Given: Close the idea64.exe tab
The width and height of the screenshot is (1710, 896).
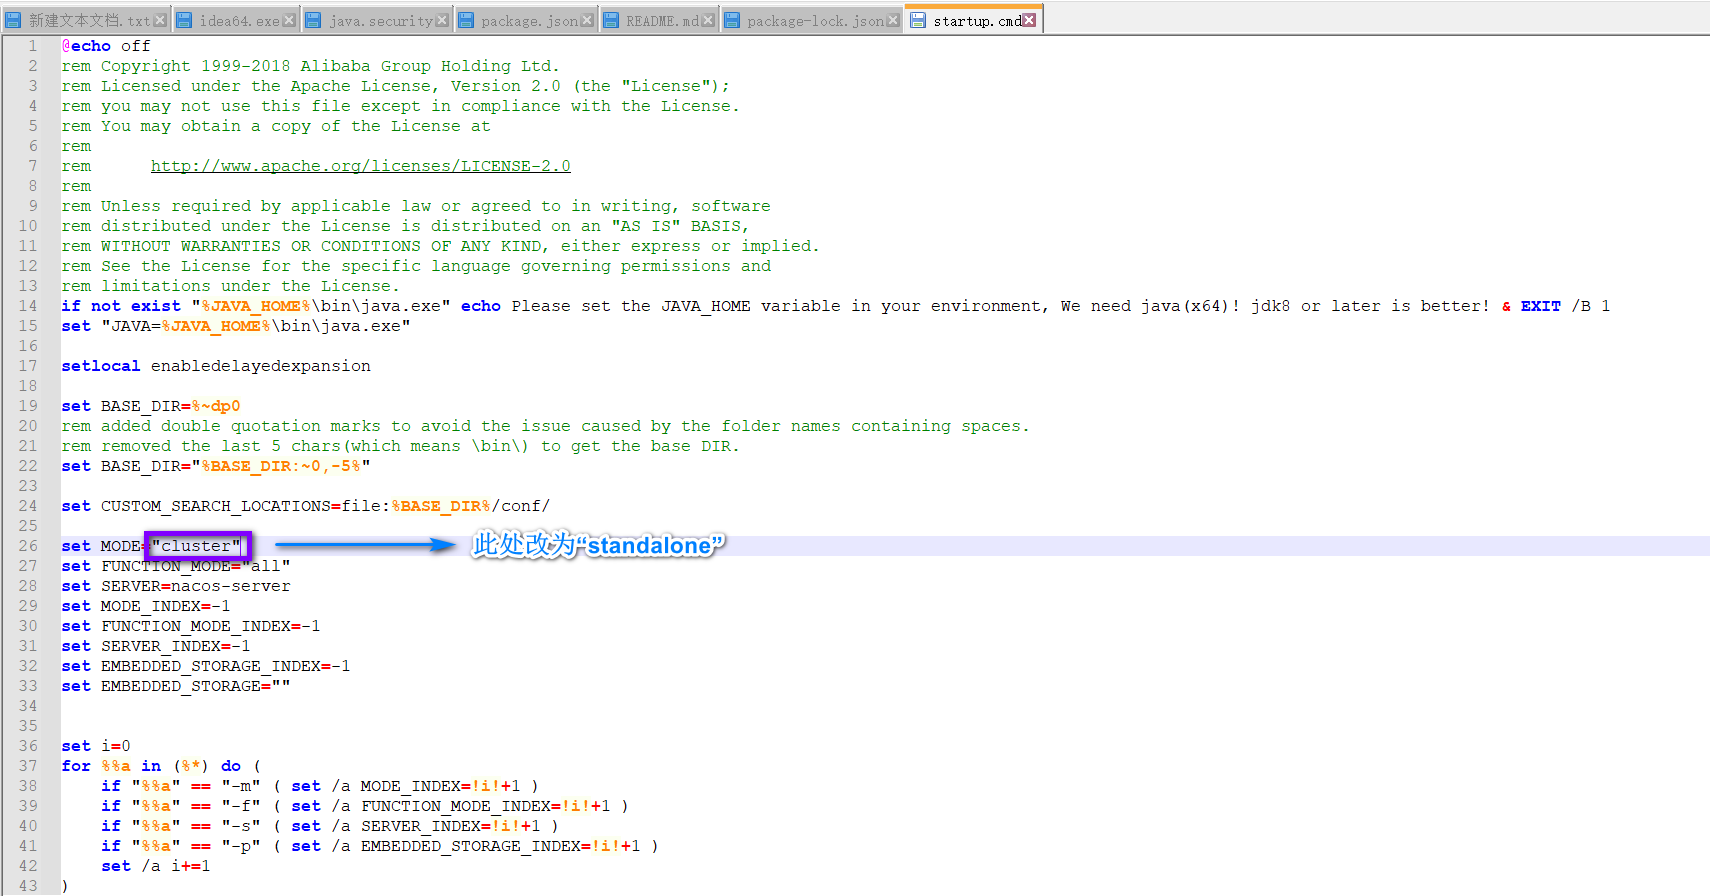Looking at the screenshot, I should point(289,20).
